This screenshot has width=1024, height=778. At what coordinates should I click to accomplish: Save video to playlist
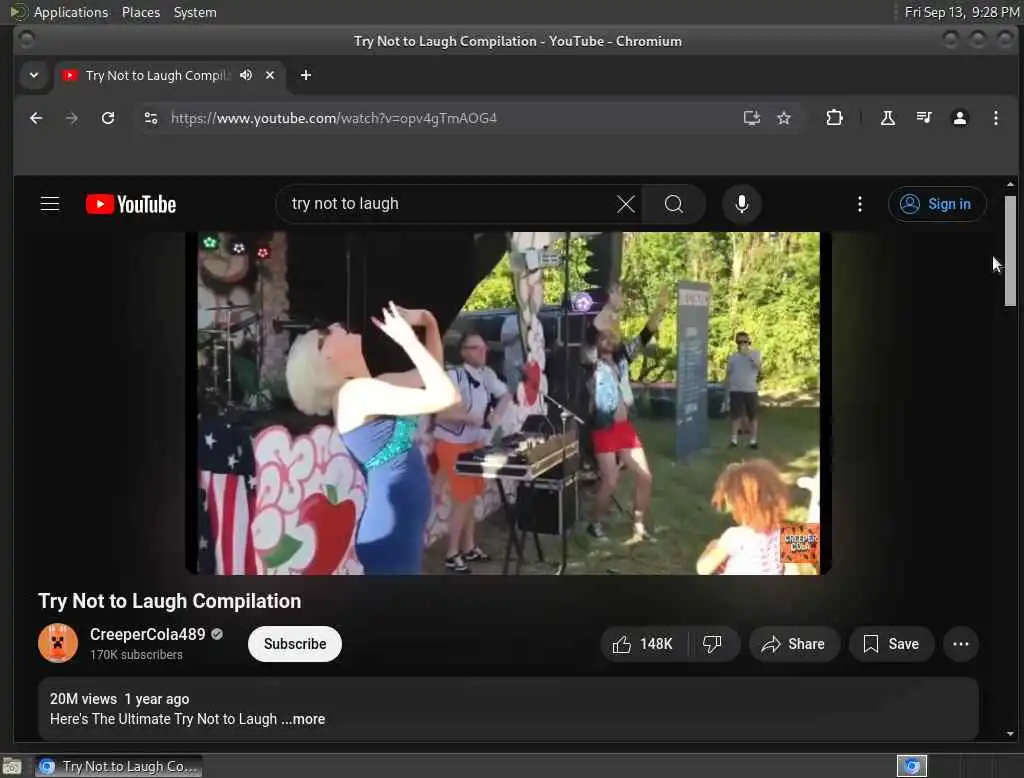(x=891, y=644)
